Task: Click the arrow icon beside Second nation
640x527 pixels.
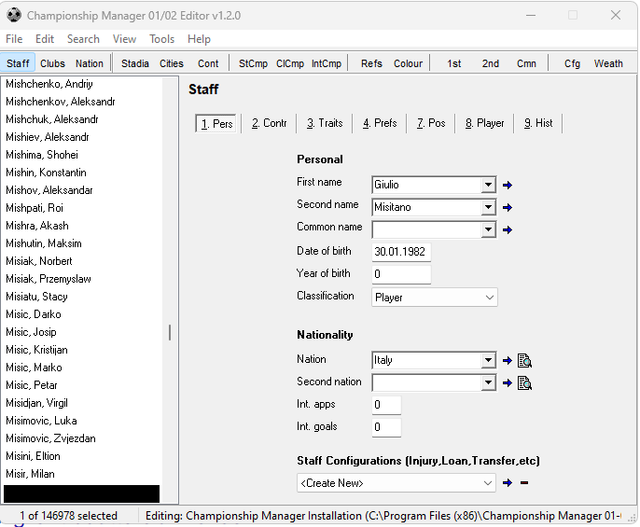Action: 507,383
